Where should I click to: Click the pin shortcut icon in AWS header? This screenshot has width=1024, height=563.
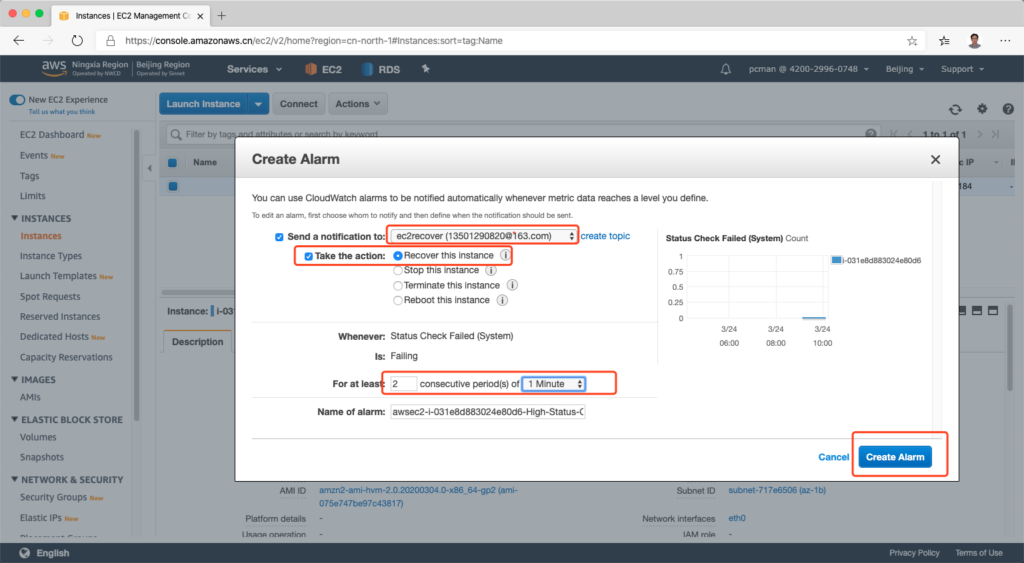coord(425,69)
